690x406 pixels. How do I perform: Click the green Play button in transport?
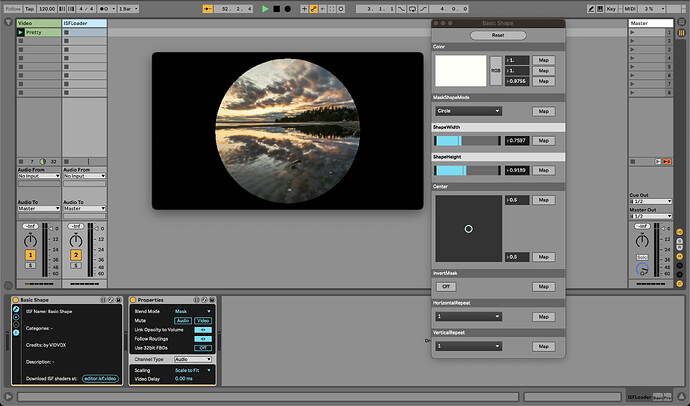(265, 8)
